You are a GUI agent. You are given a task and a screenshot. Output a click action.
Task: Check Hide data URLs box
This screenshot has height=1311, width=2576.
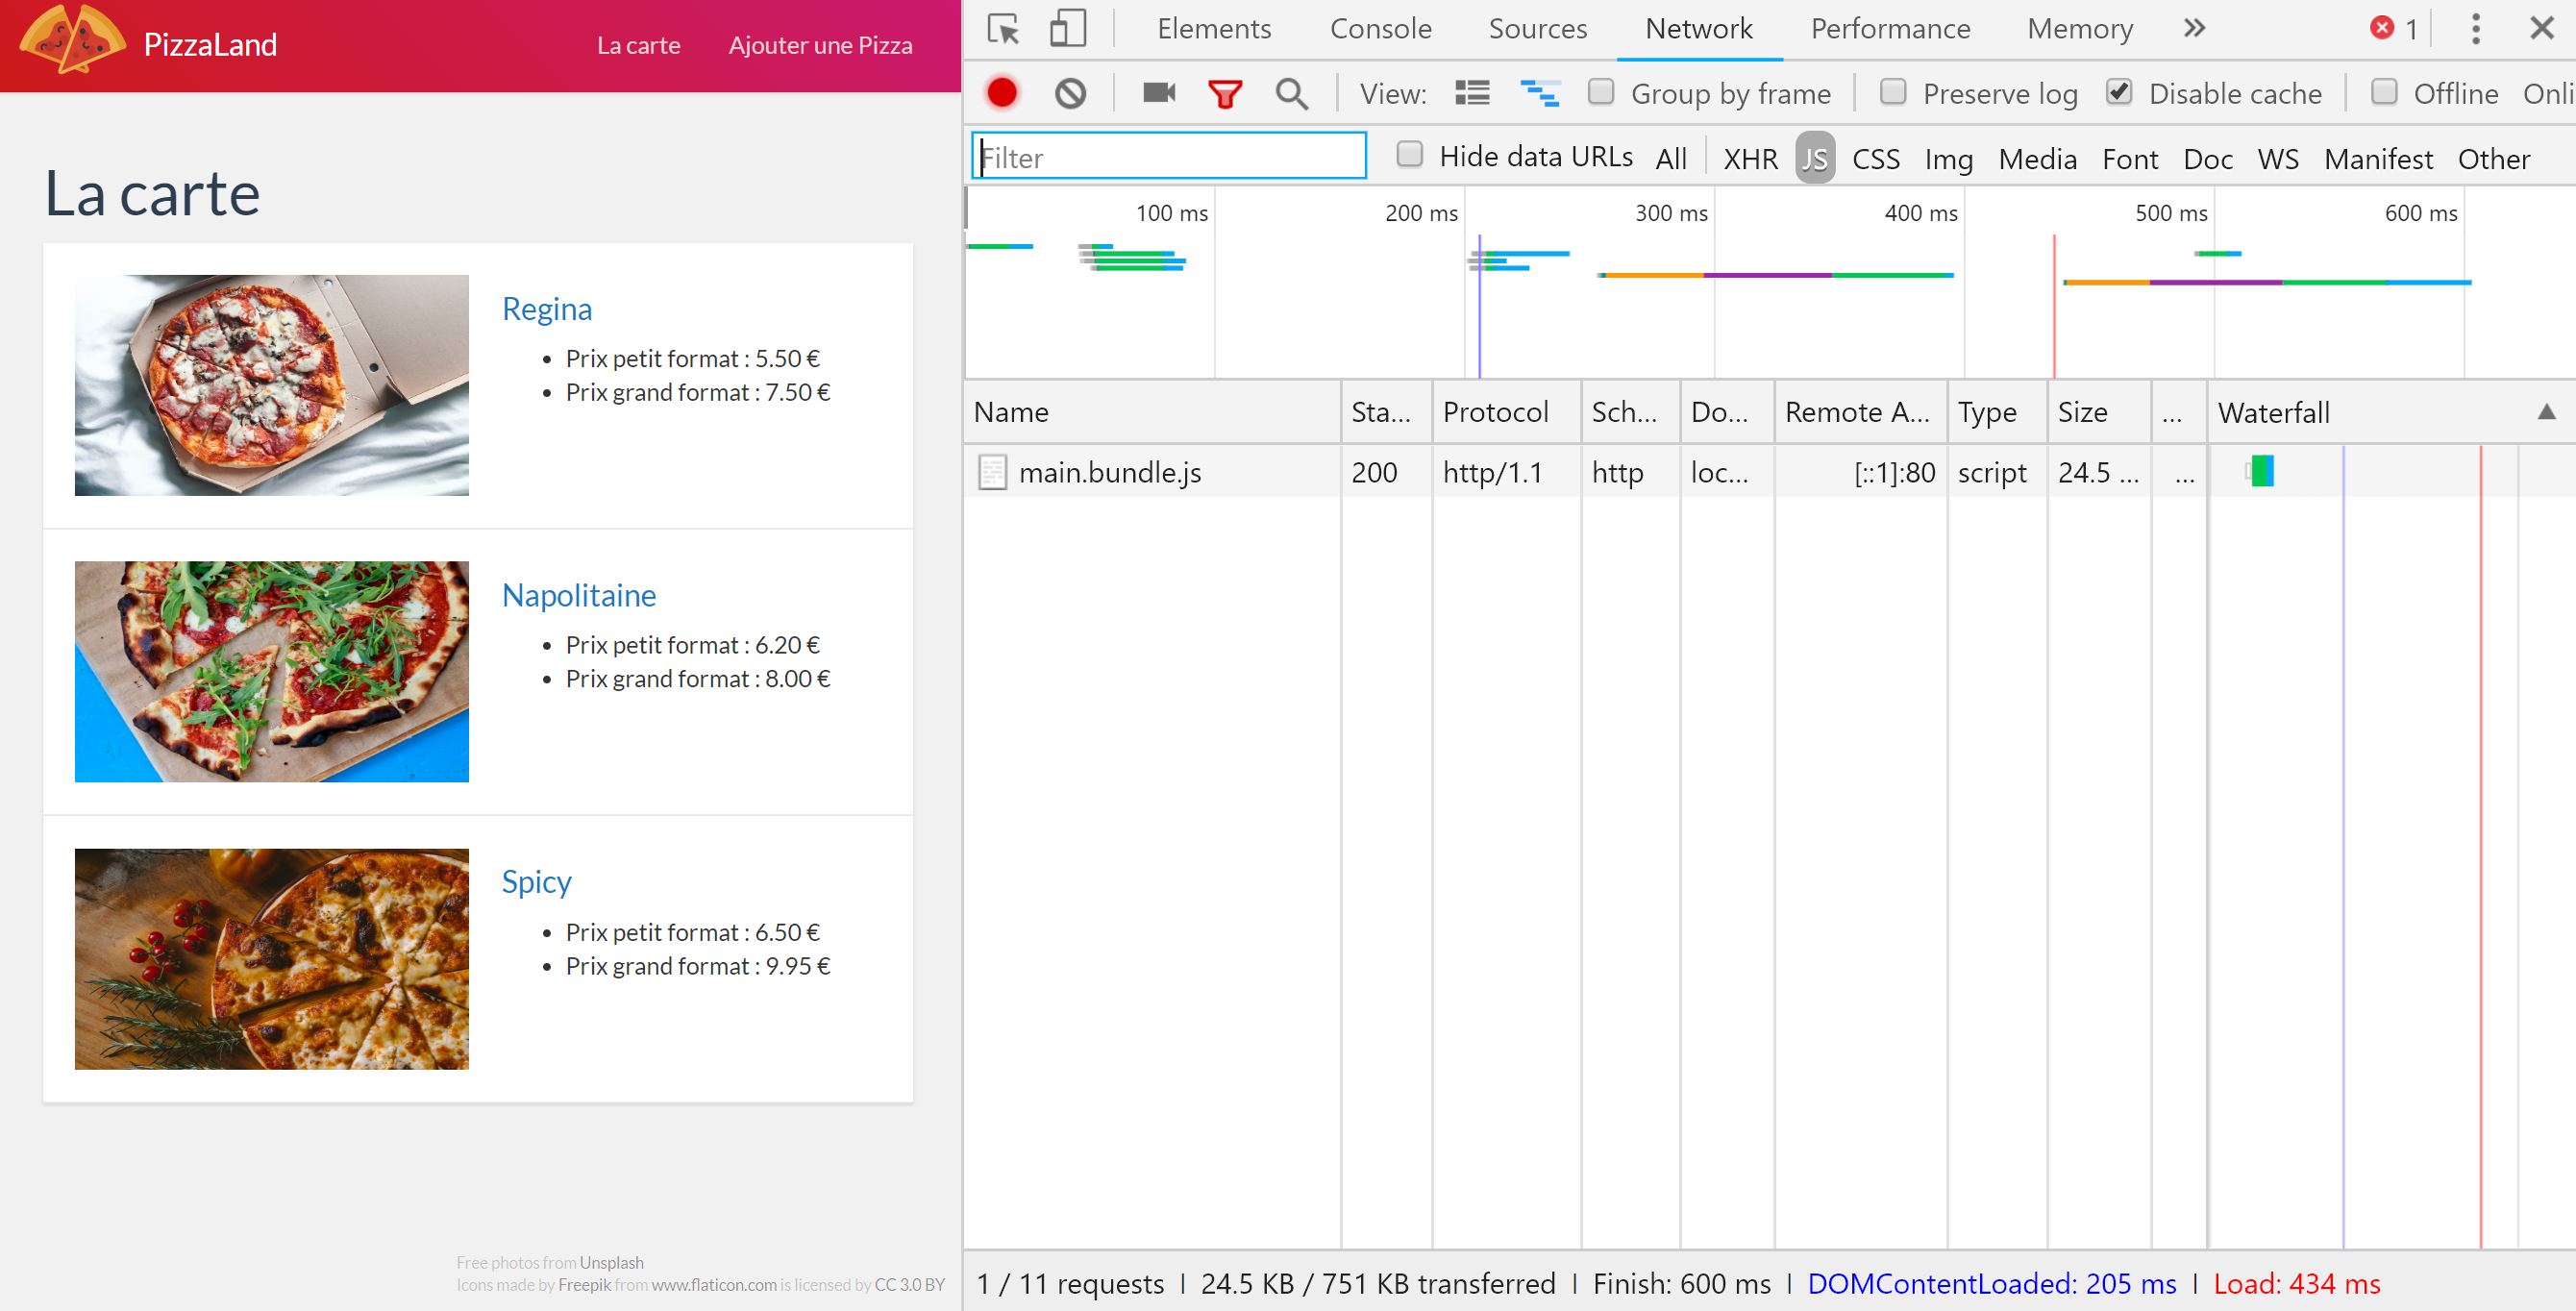[1410, 154]
